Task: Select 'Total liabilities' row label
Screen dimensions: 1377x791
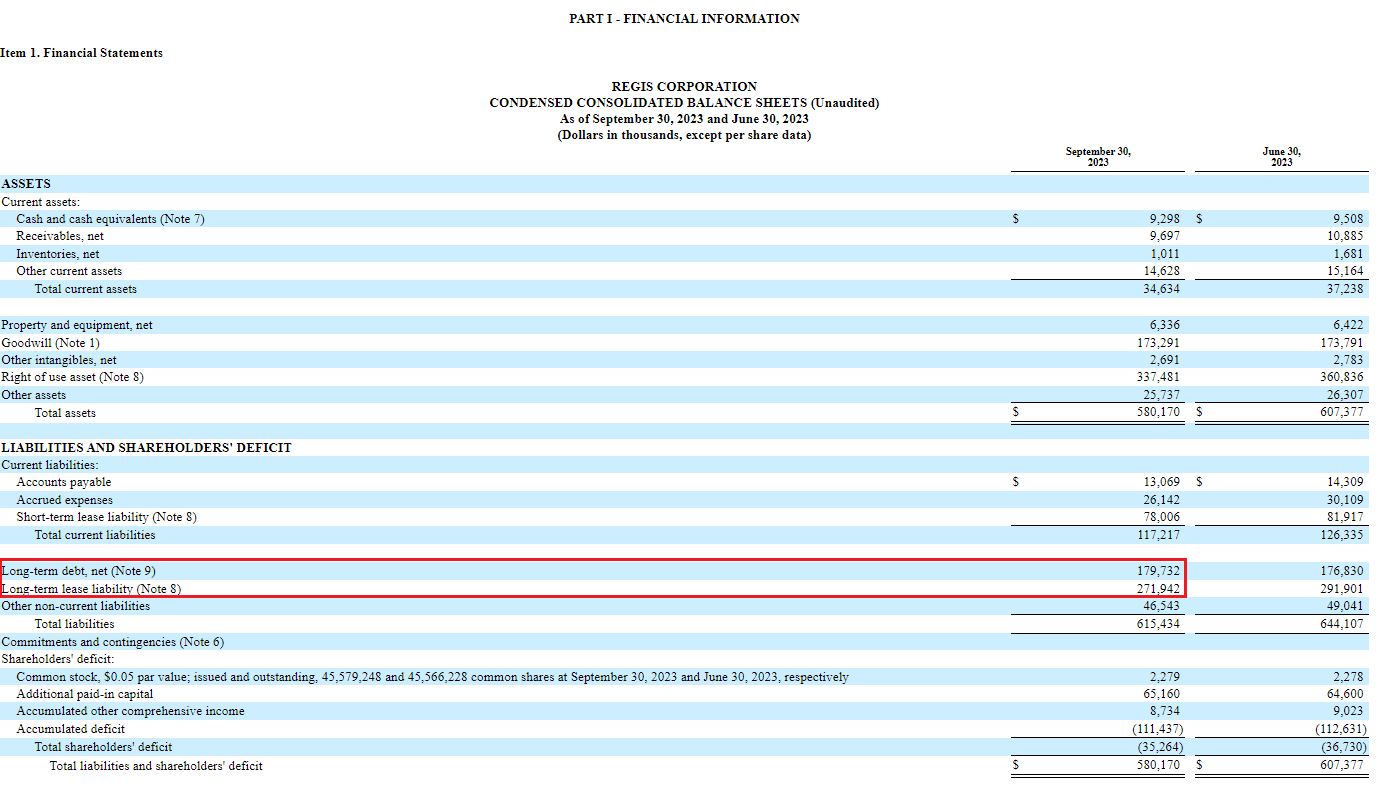Action: coord(74,624)
